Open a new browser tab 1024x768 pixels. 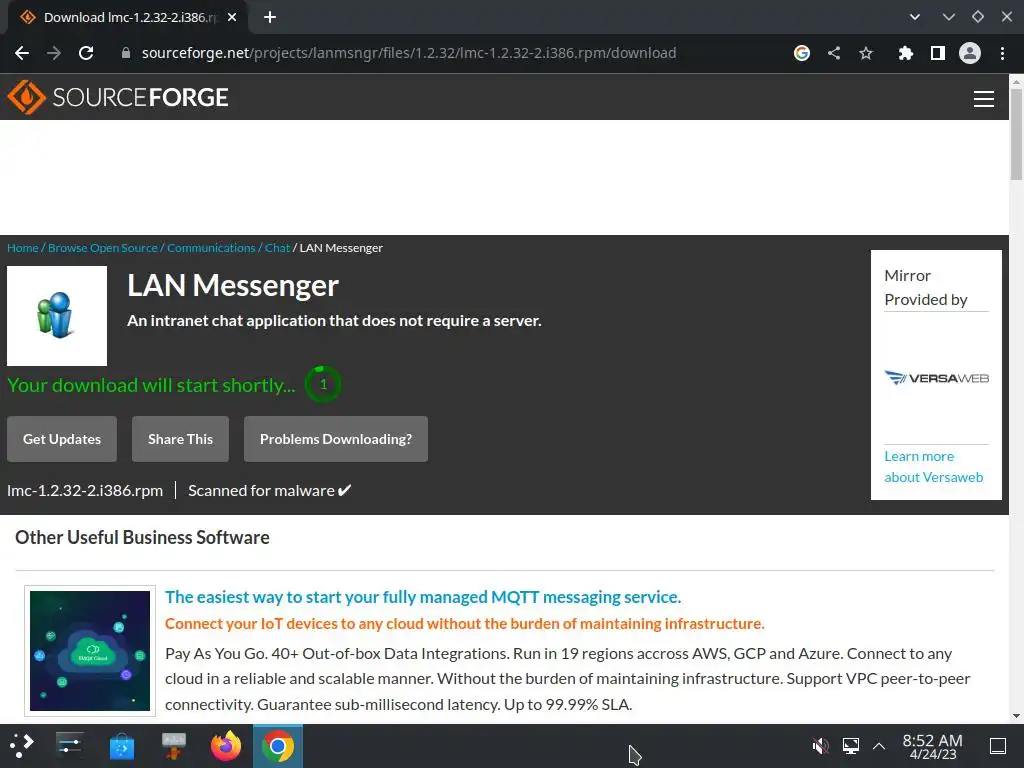click(270, 17)
